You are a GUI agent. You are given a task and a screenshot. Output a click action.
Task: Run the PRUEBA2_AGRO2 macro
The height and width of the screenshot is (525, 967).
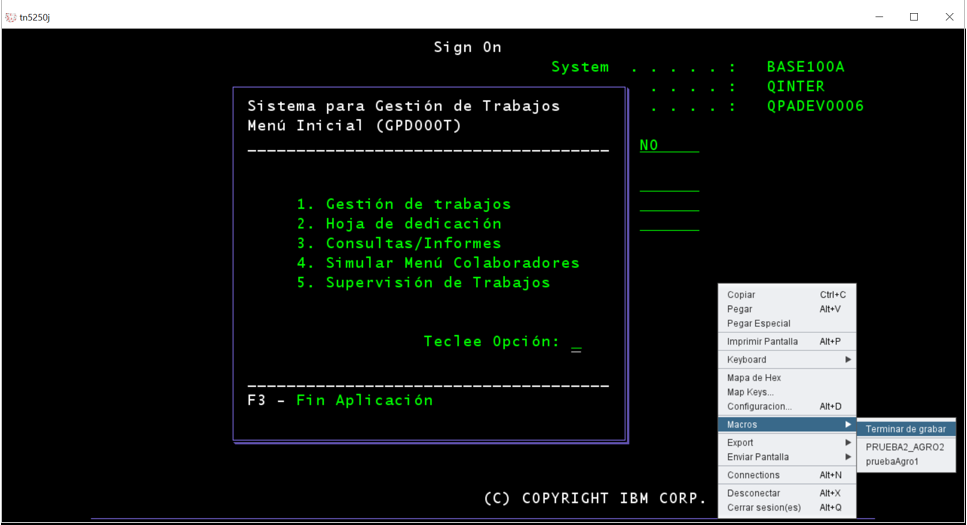coord(906,447)
